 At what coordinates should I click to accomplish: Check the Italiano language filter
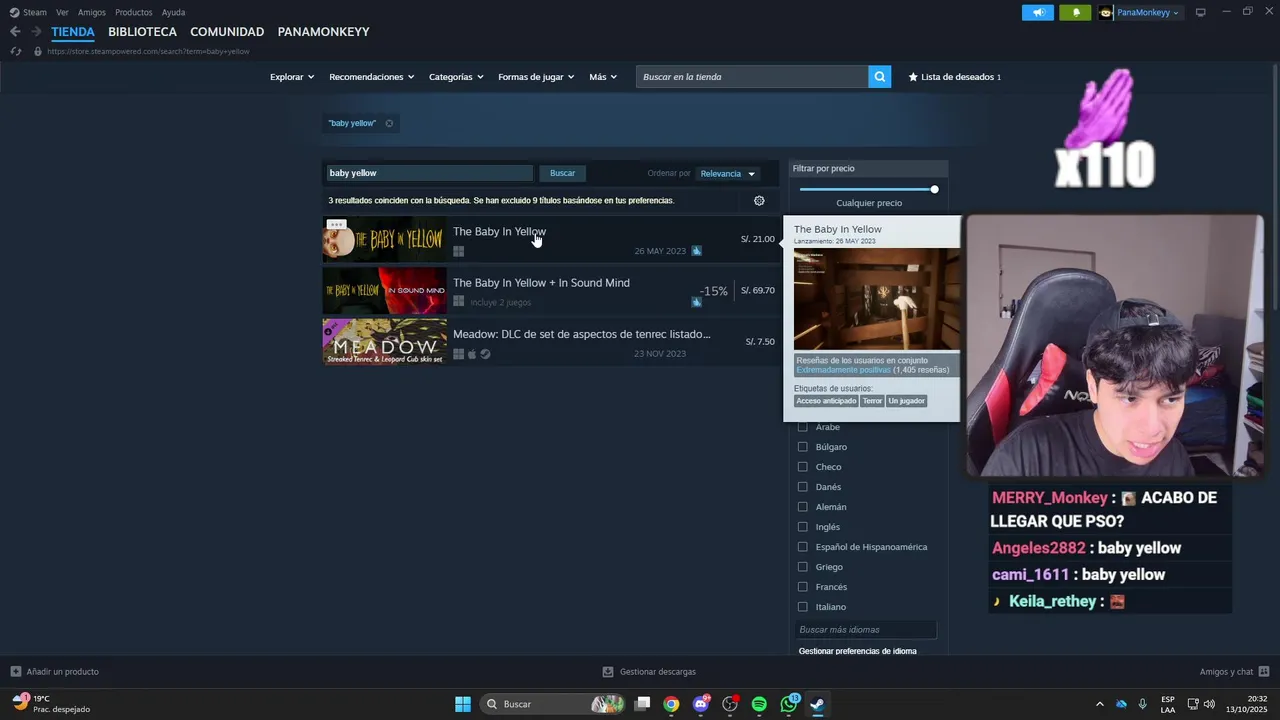[x=802, y=607]
